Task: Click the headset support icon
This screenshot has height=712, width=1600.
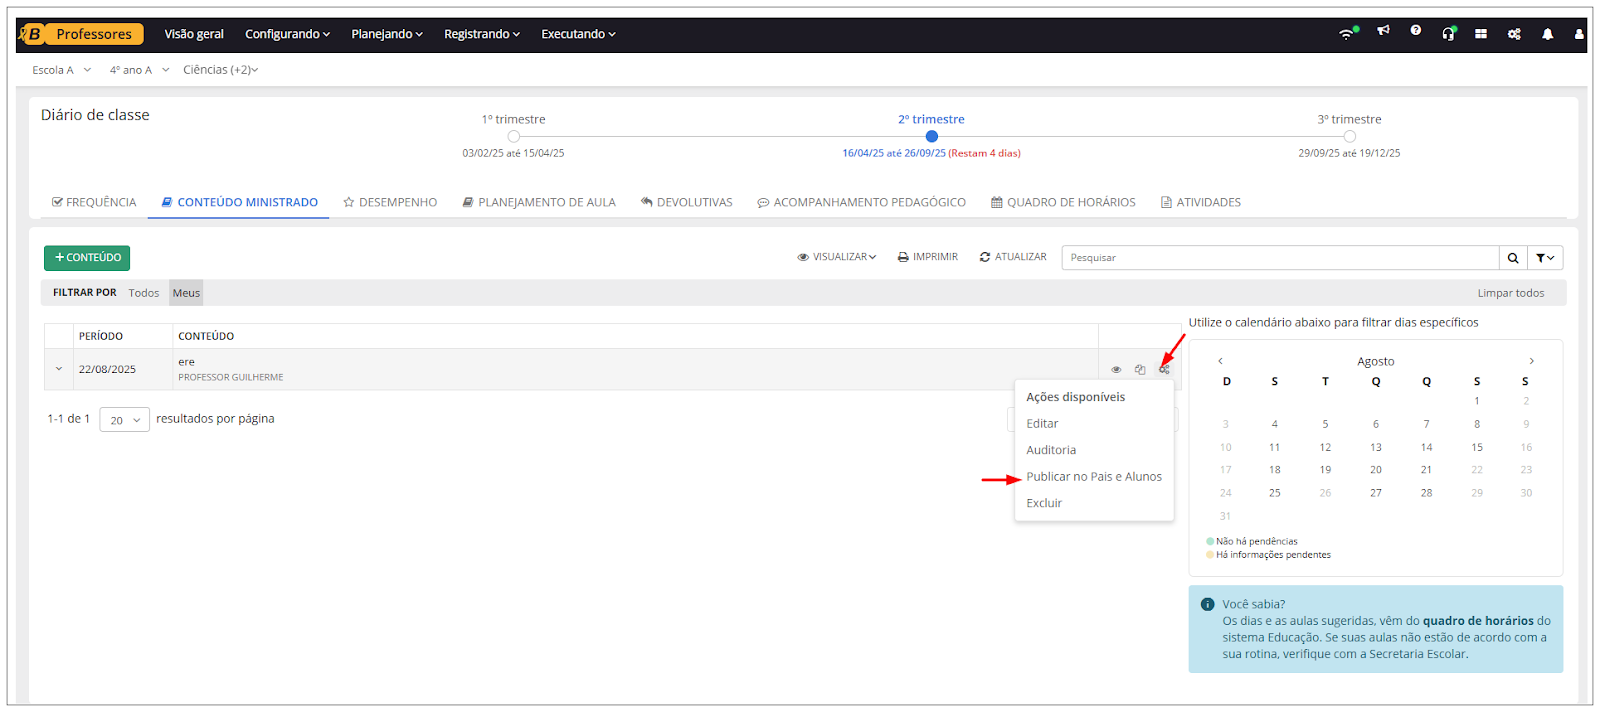Action: point(1448,34)
